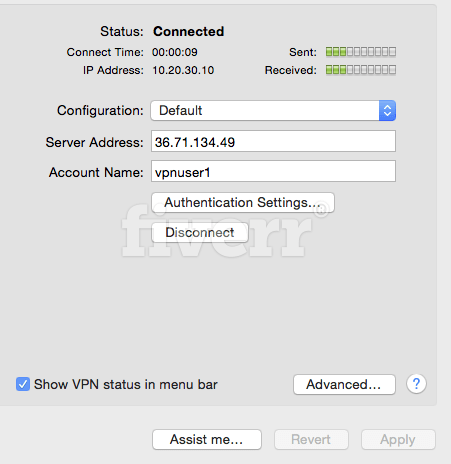The width and height of the screenshot is (451, 464).
Task: Click the Sent traffic indicator bar
Action: coord(361,52)
